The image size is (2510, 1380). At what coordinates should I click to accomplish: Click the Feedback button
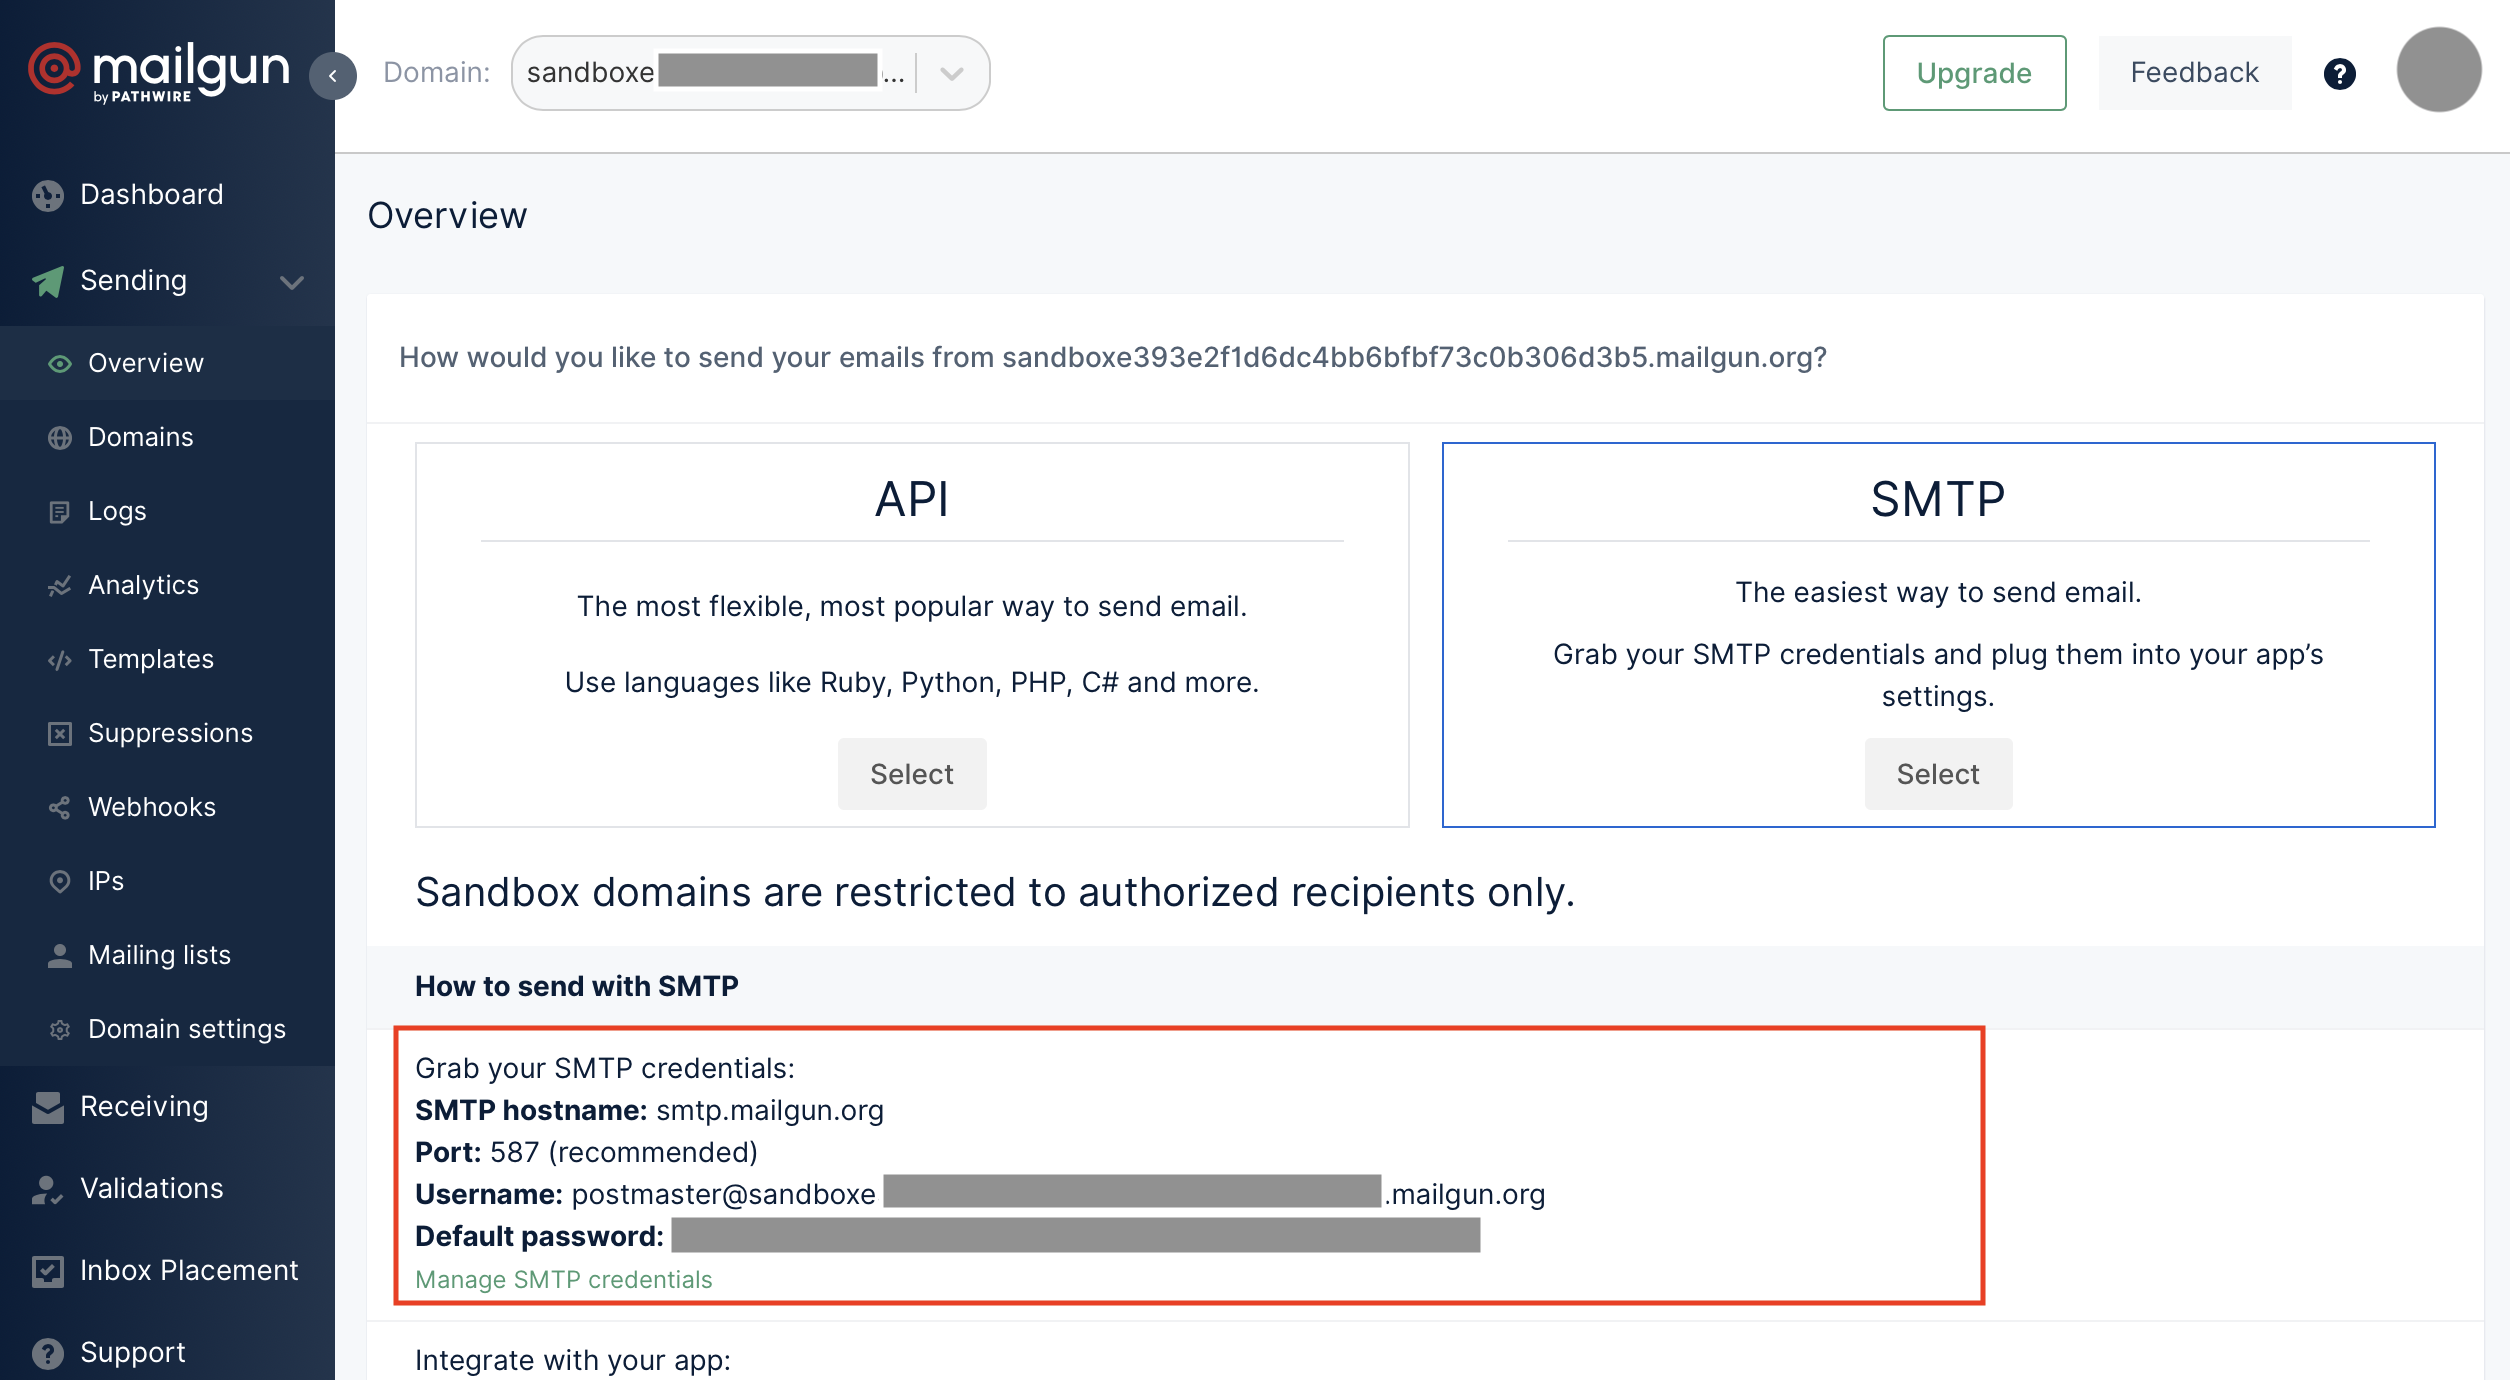(x=2195, y=73)
